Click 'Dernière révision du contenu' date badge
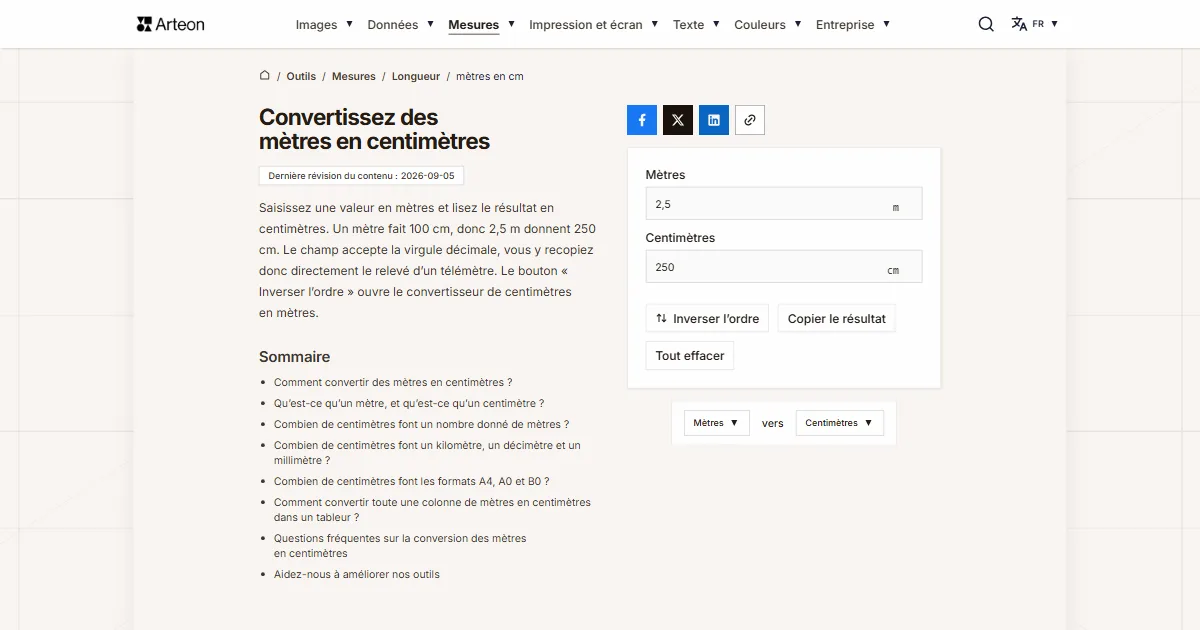1200x630 pixels. pyautogui.click(x=361, y=176)
